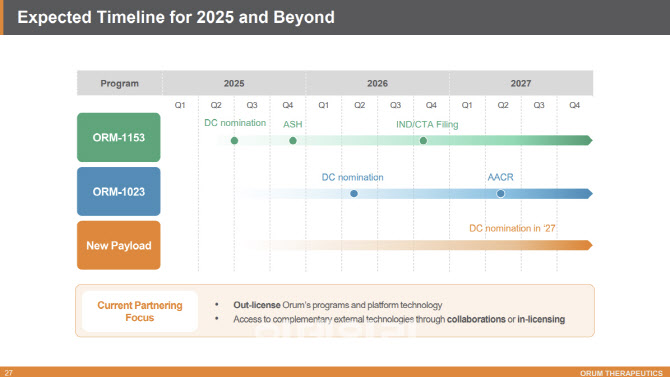Click the Out-license bold text
Screen dimensions: 670x377
pyautogui.click(x=257, y=305)
